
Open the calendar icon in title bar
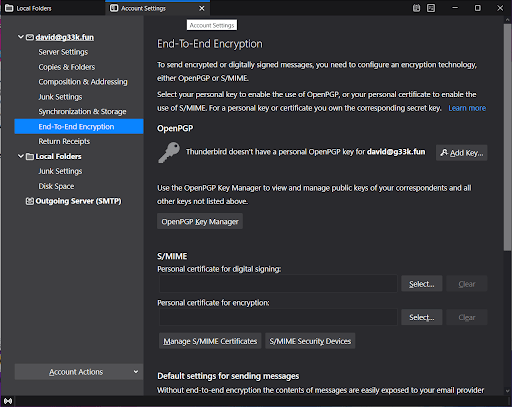point(416,8)
